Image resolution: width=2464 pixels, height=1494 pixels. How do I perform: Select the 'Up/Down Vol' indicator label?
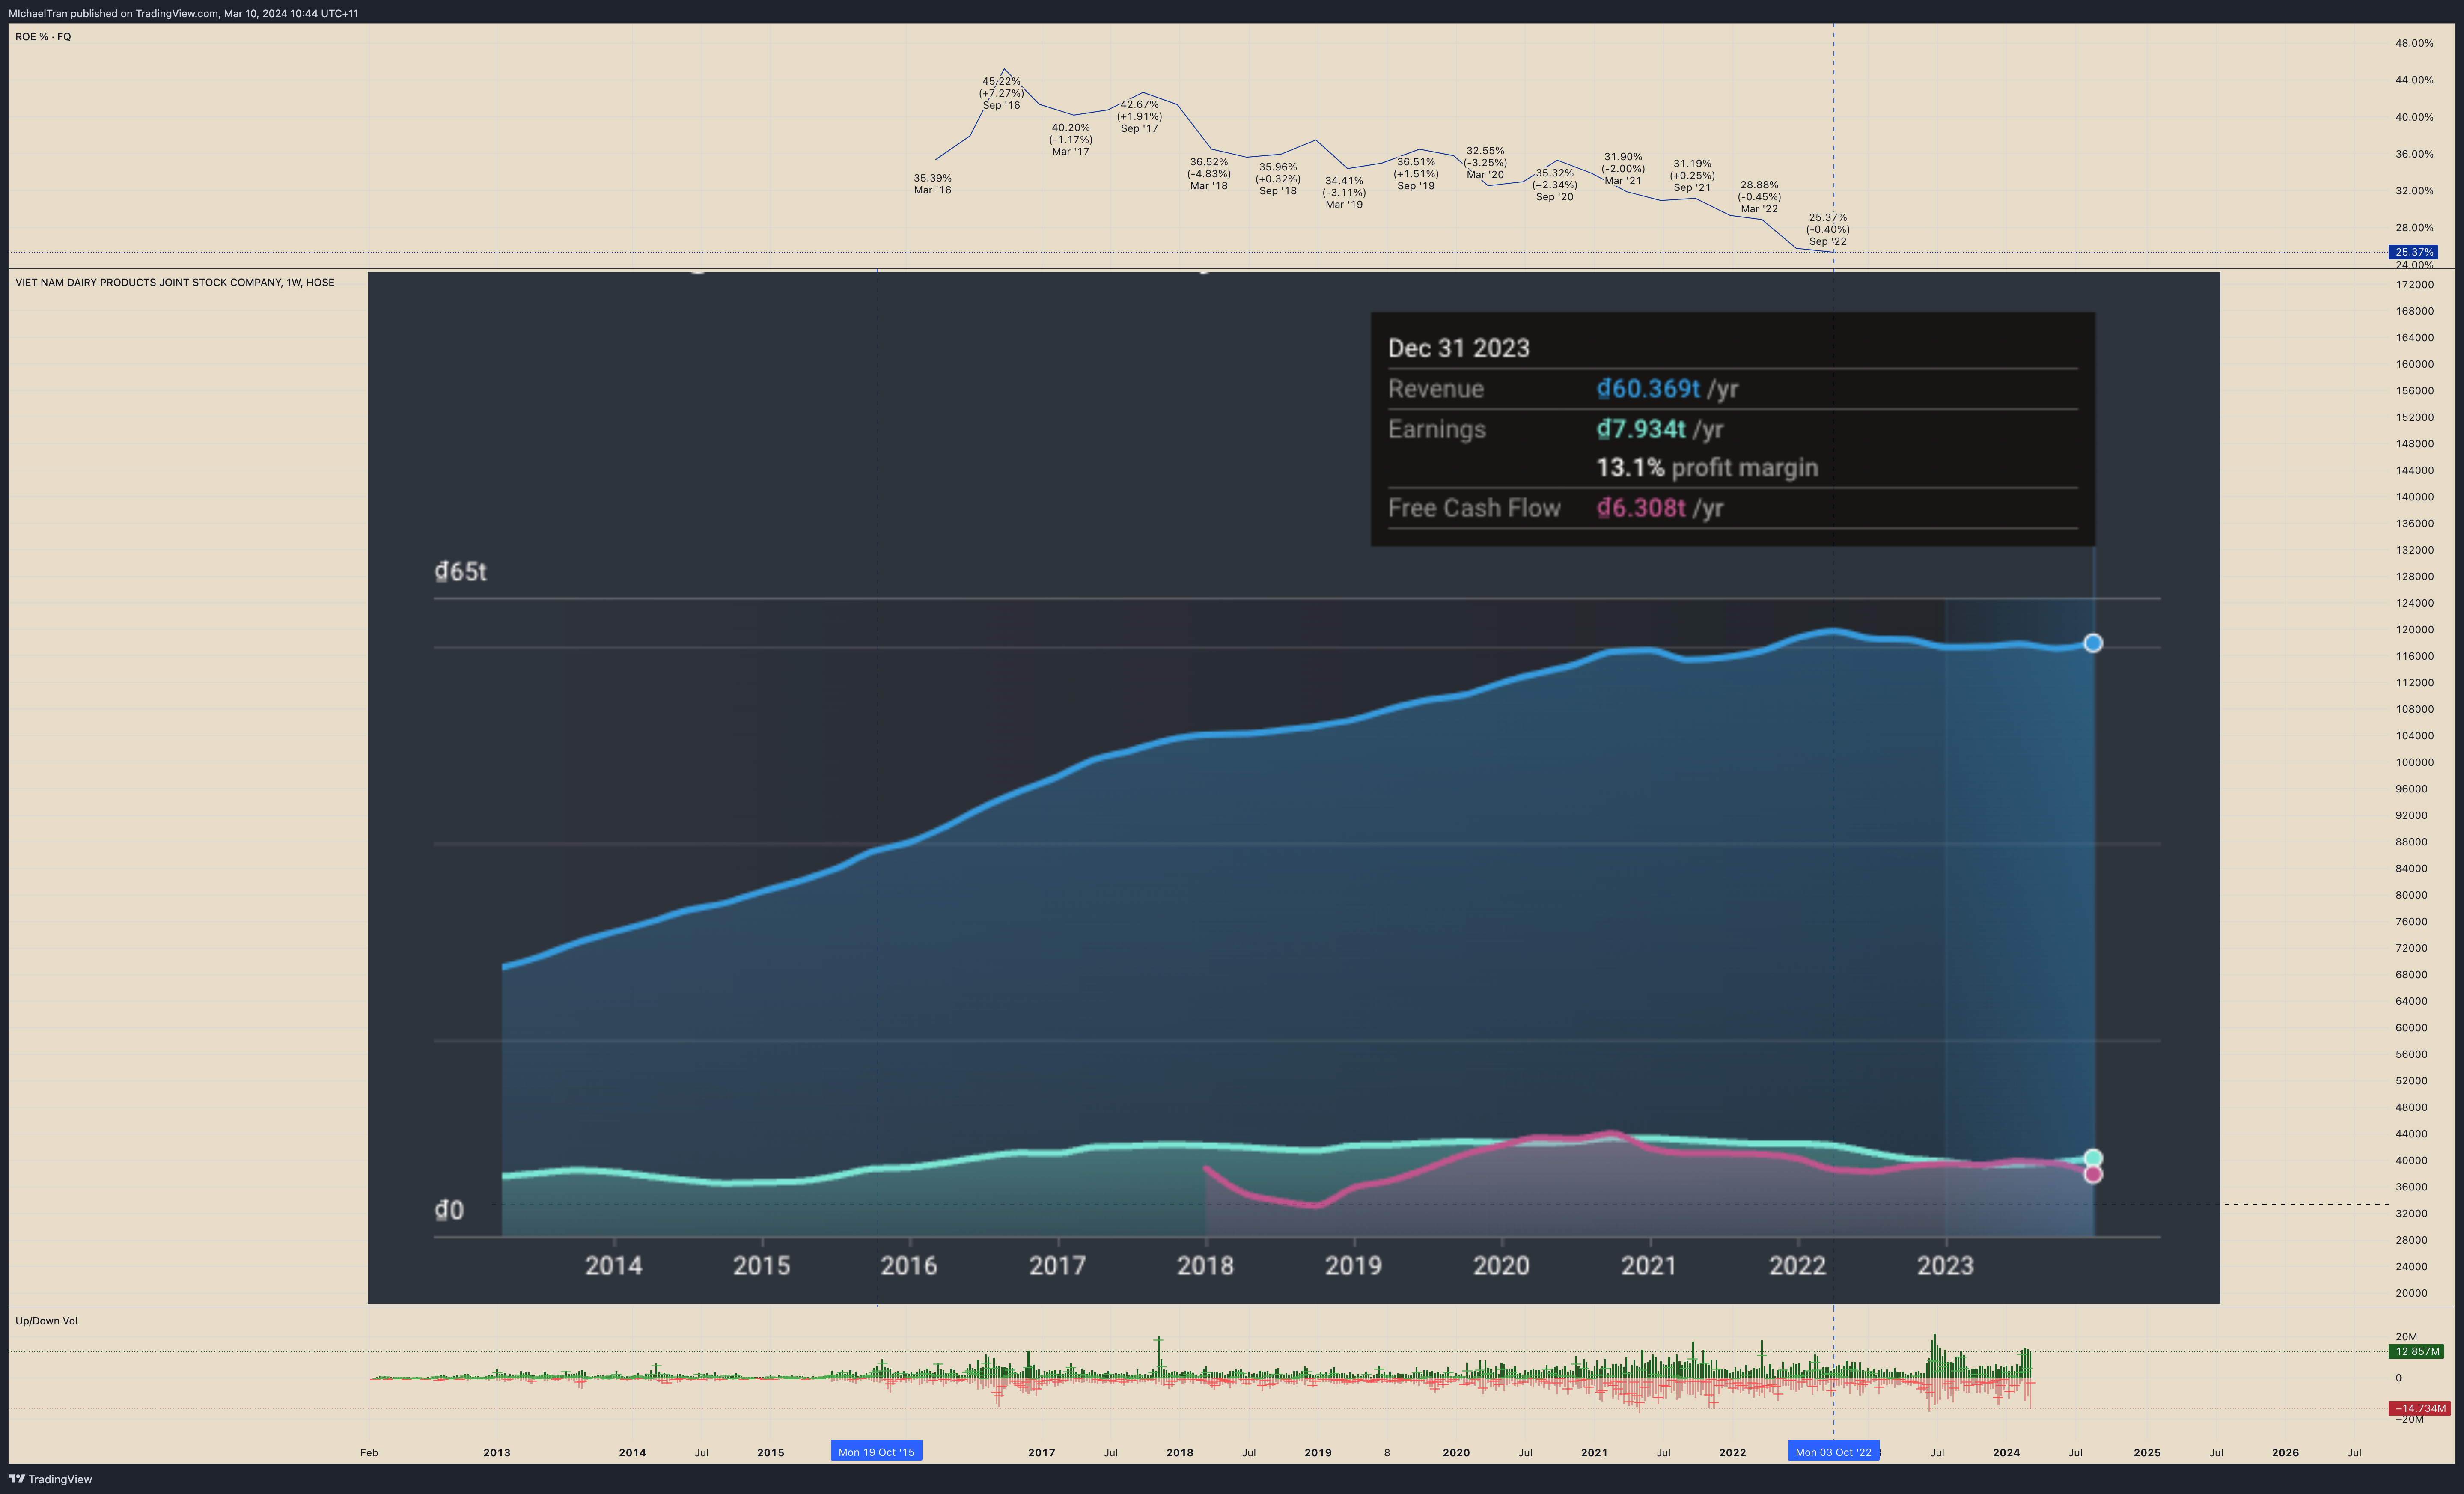(46, 1321)
